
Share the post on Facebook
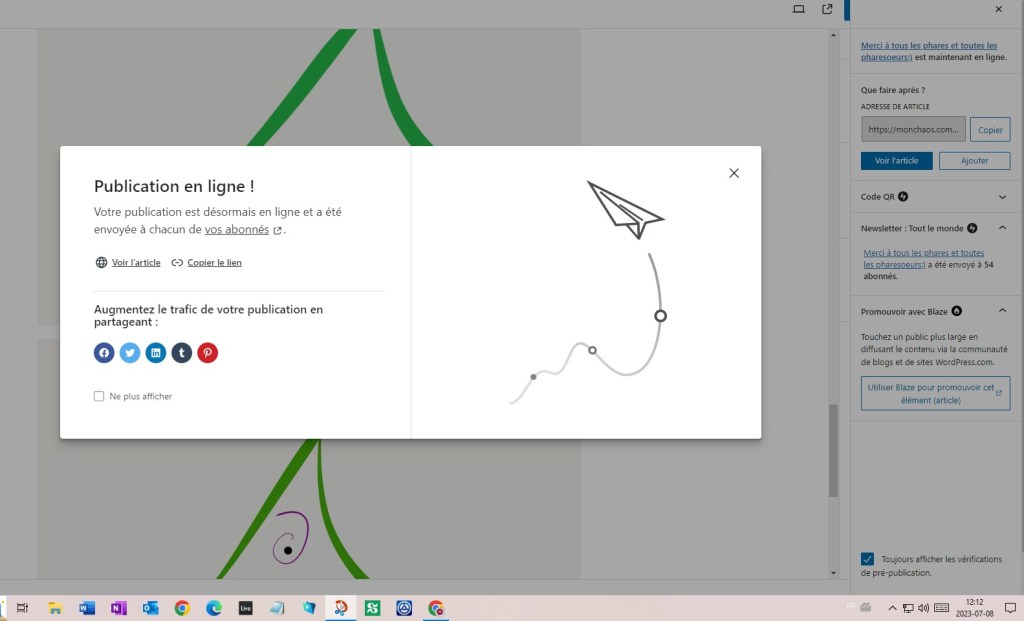104,353
